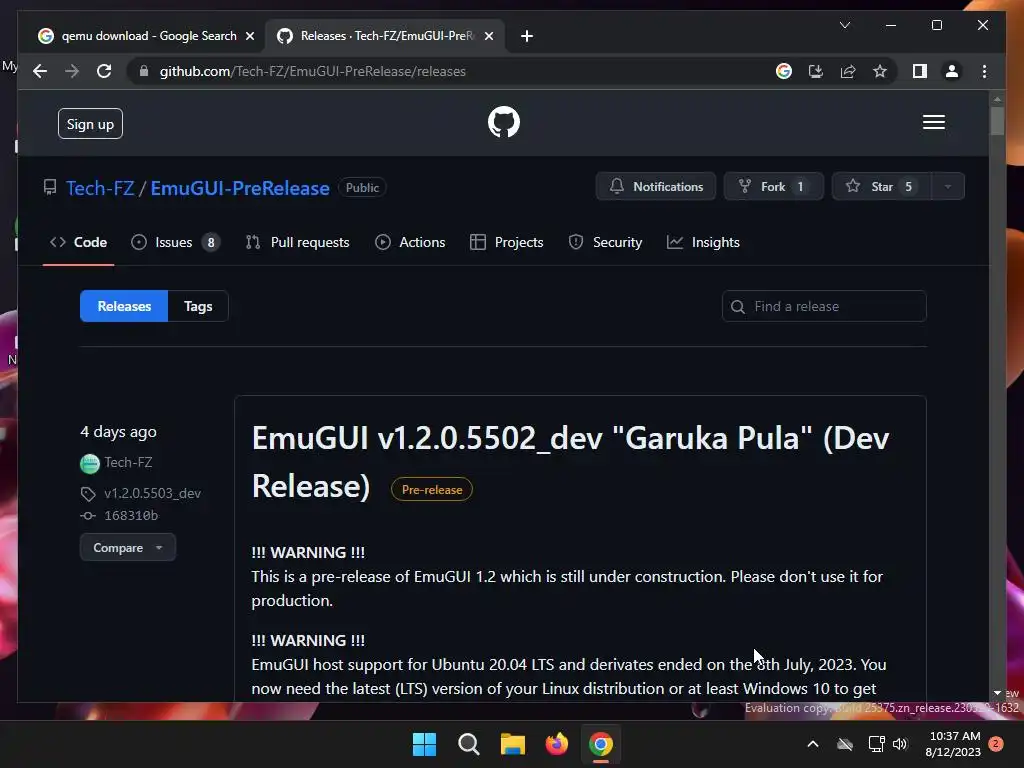
Task: Expand the Star list dropdown arrow
Action: coord(948,187)
